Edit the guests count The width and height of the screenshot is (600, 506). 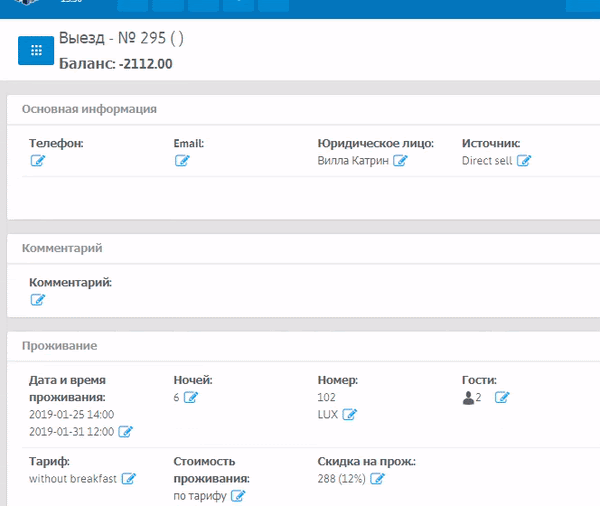[502, 398]
